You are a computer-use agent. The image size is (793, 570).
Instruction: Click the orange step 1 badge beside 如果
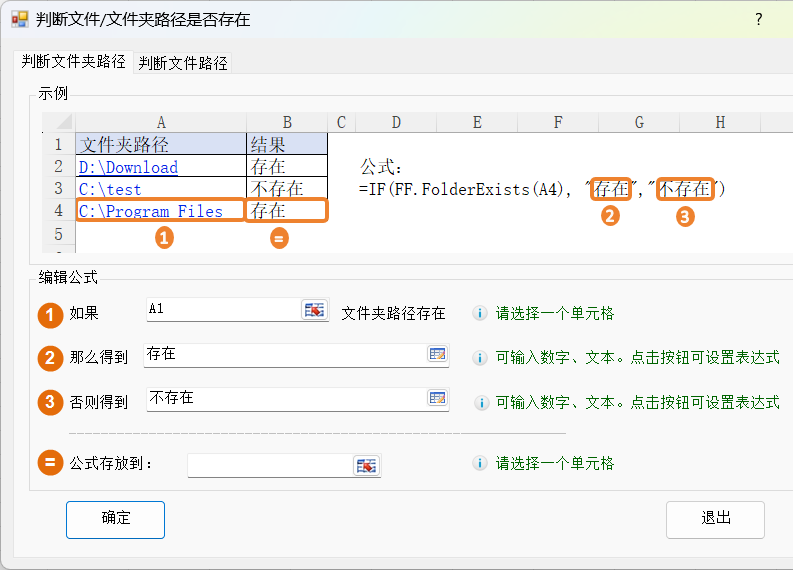tap(50, 314)
